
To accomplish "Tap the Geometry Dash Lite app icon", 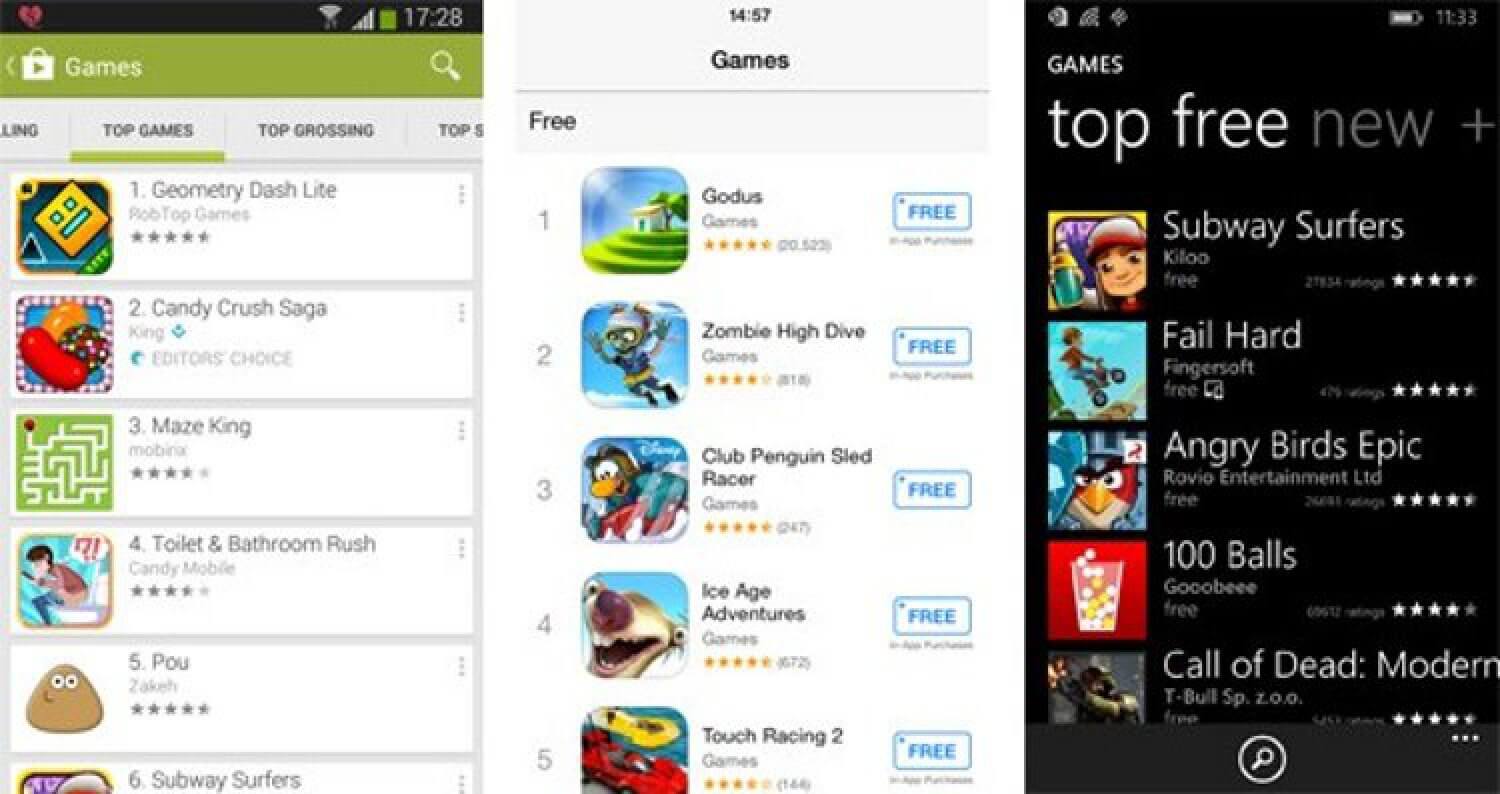I will pos(64,227).
